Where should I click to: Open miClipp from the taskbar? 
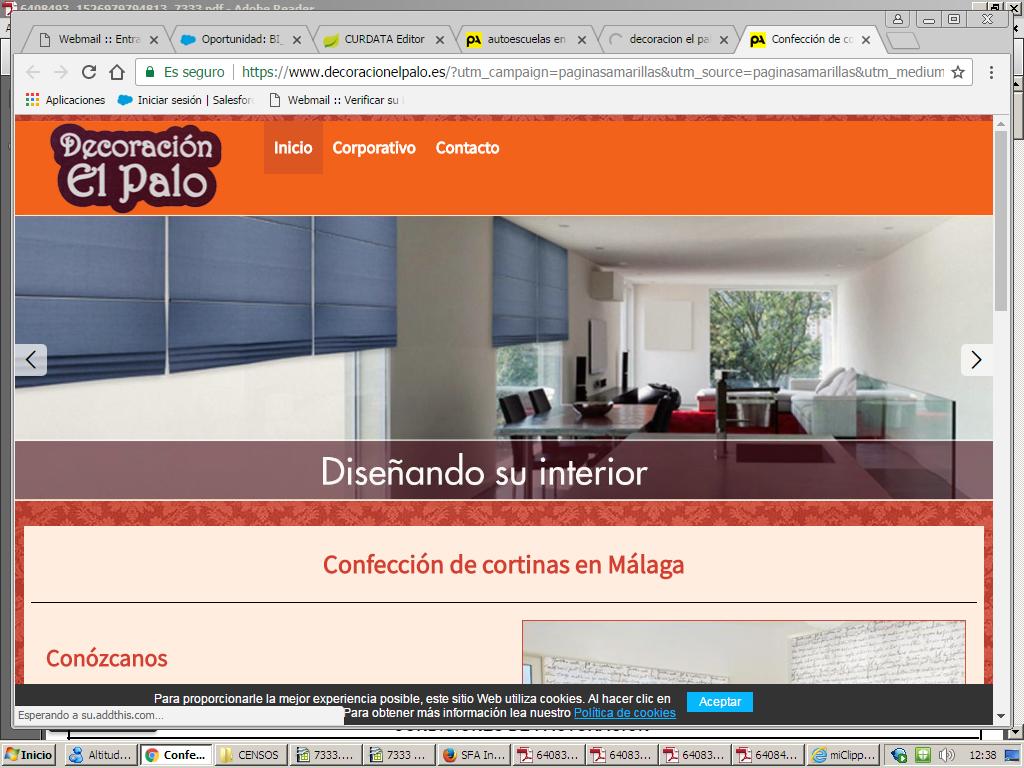coord(844,755)
